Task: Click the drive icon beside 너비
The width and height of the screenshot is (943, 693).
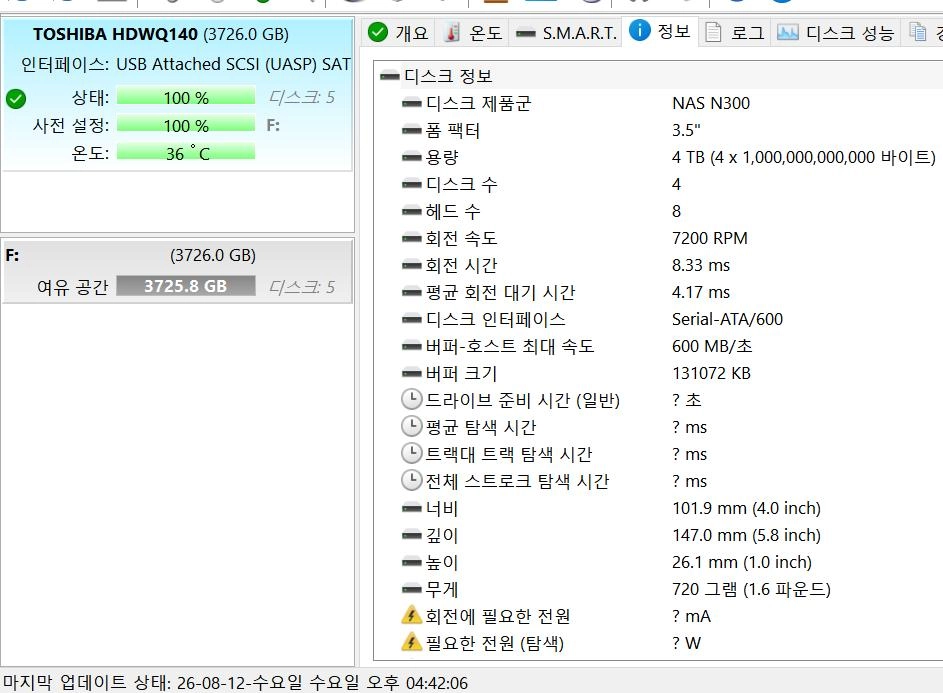Action: pos(411,509)
